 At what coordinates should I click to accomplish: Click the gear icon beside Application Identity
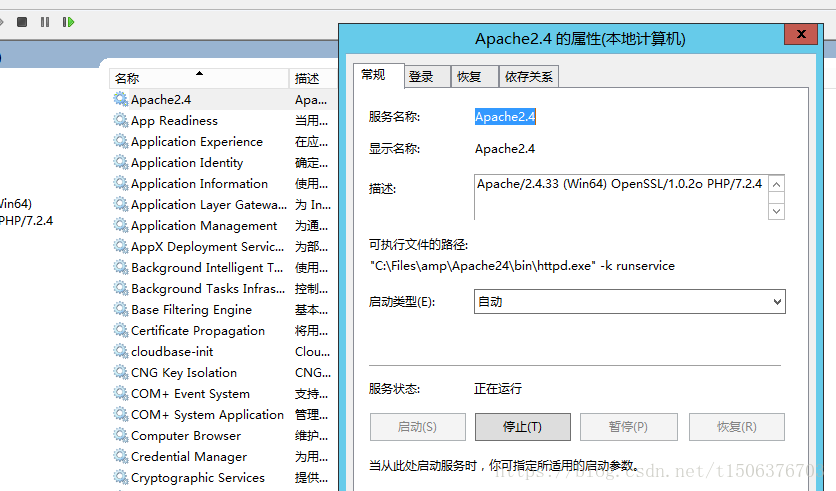click(x=120, y=162)
